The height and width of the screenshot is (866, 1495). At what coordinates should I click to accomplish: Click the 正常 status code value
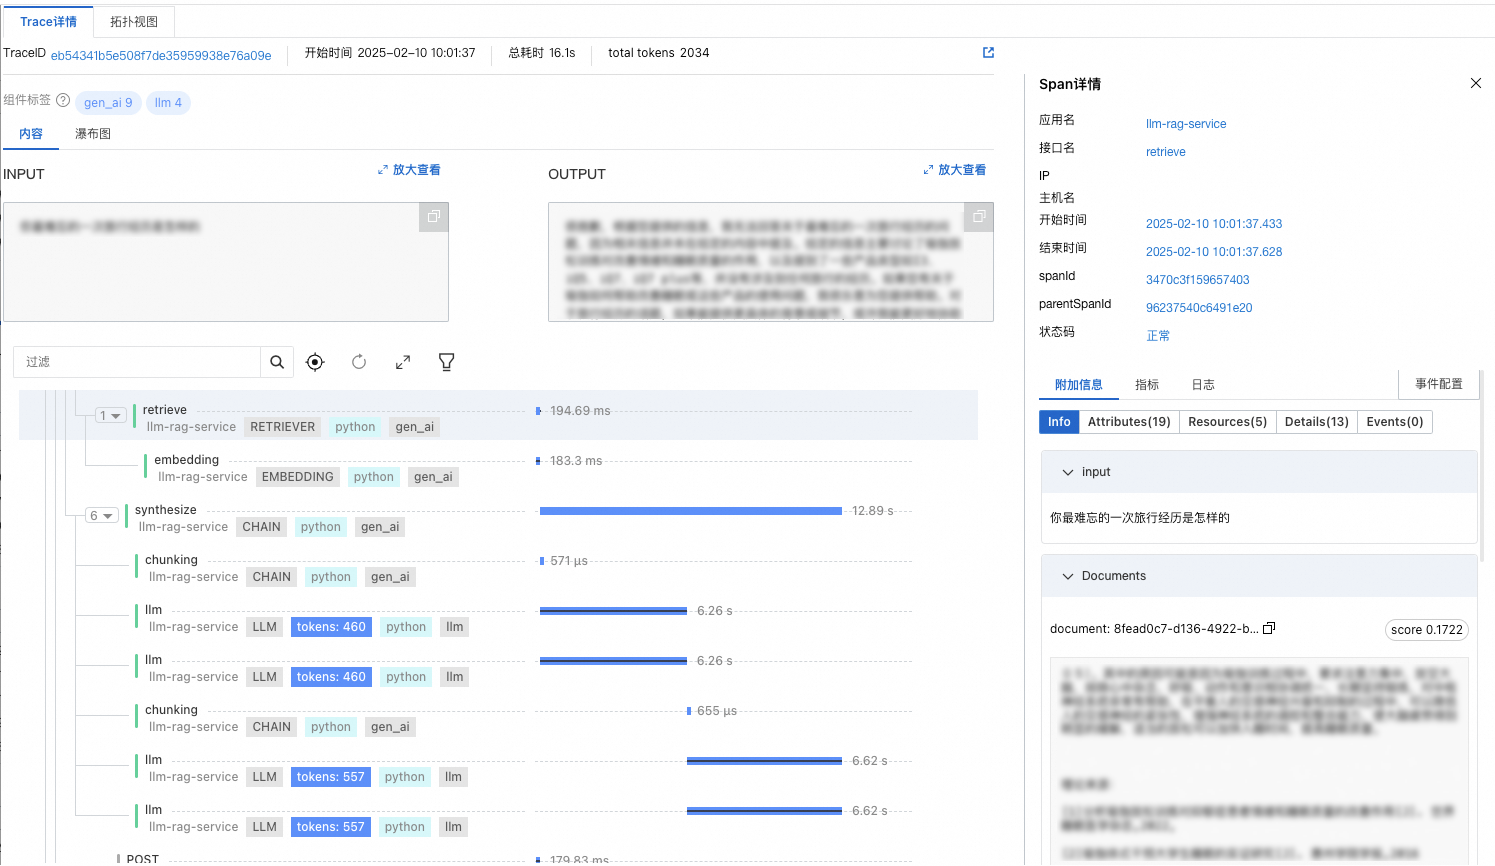tap(1158, 336)
